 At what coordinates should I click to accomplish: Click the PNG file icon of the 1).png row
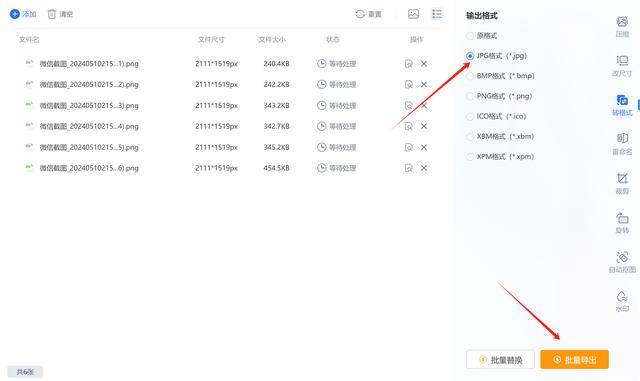29,63
